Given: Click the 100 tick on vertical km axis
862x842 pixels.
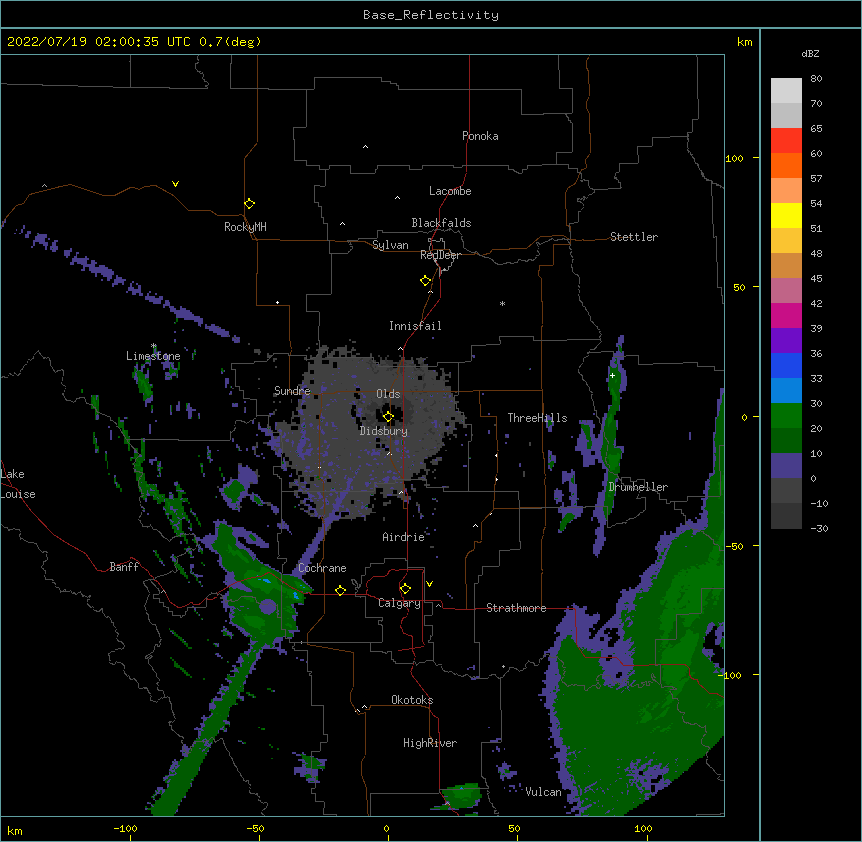Looking at the screenshot, I should [x=734, y=158].
